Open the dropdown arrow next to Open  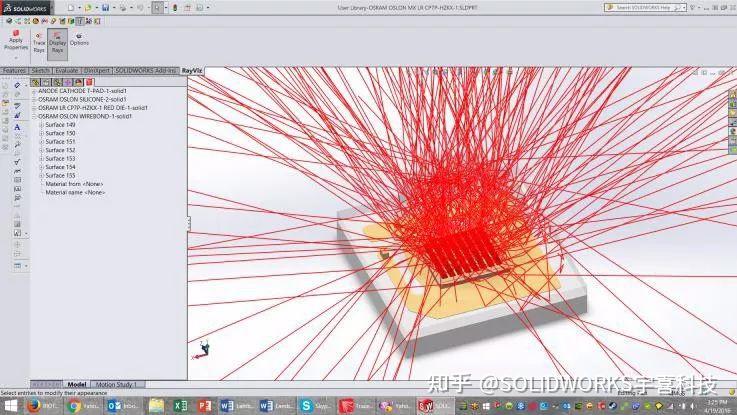pos(96,8)
